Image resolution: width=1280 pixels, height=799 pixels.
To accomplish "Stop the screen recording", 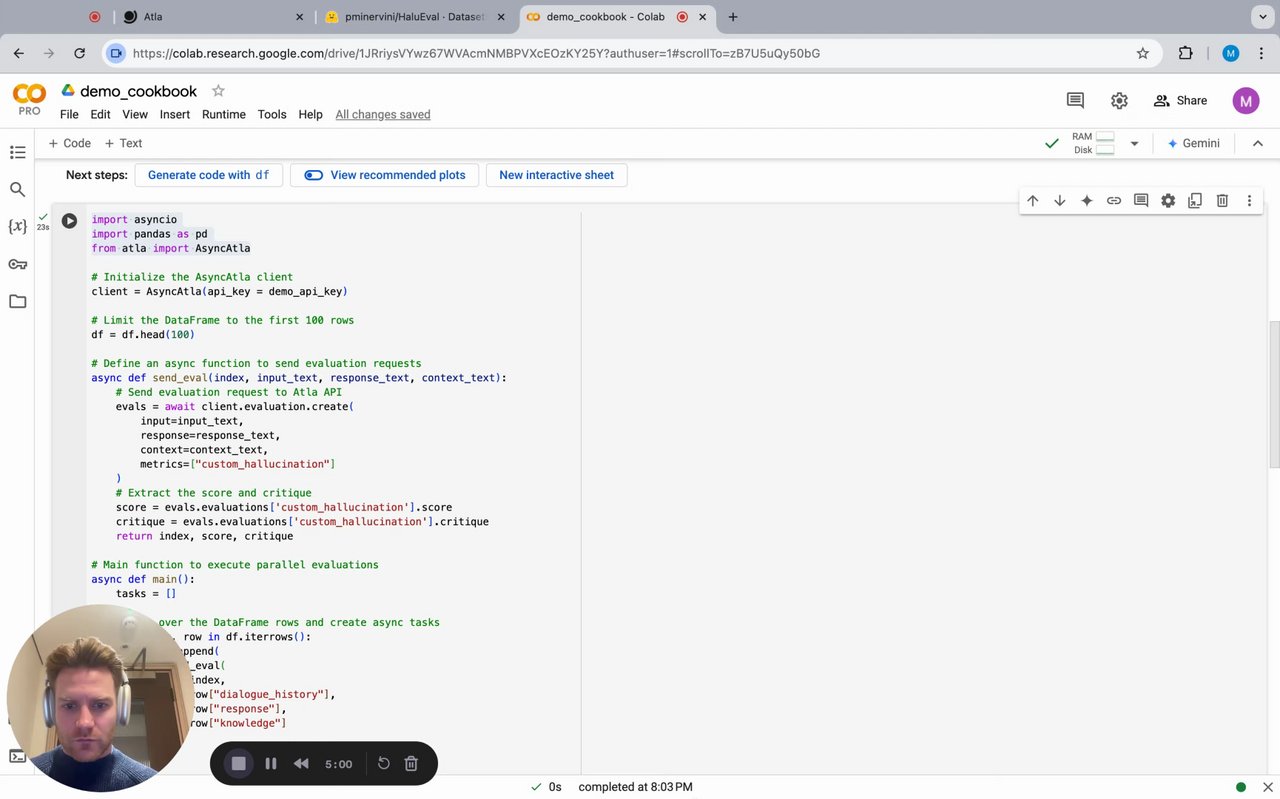I will (x=239, y=764).
